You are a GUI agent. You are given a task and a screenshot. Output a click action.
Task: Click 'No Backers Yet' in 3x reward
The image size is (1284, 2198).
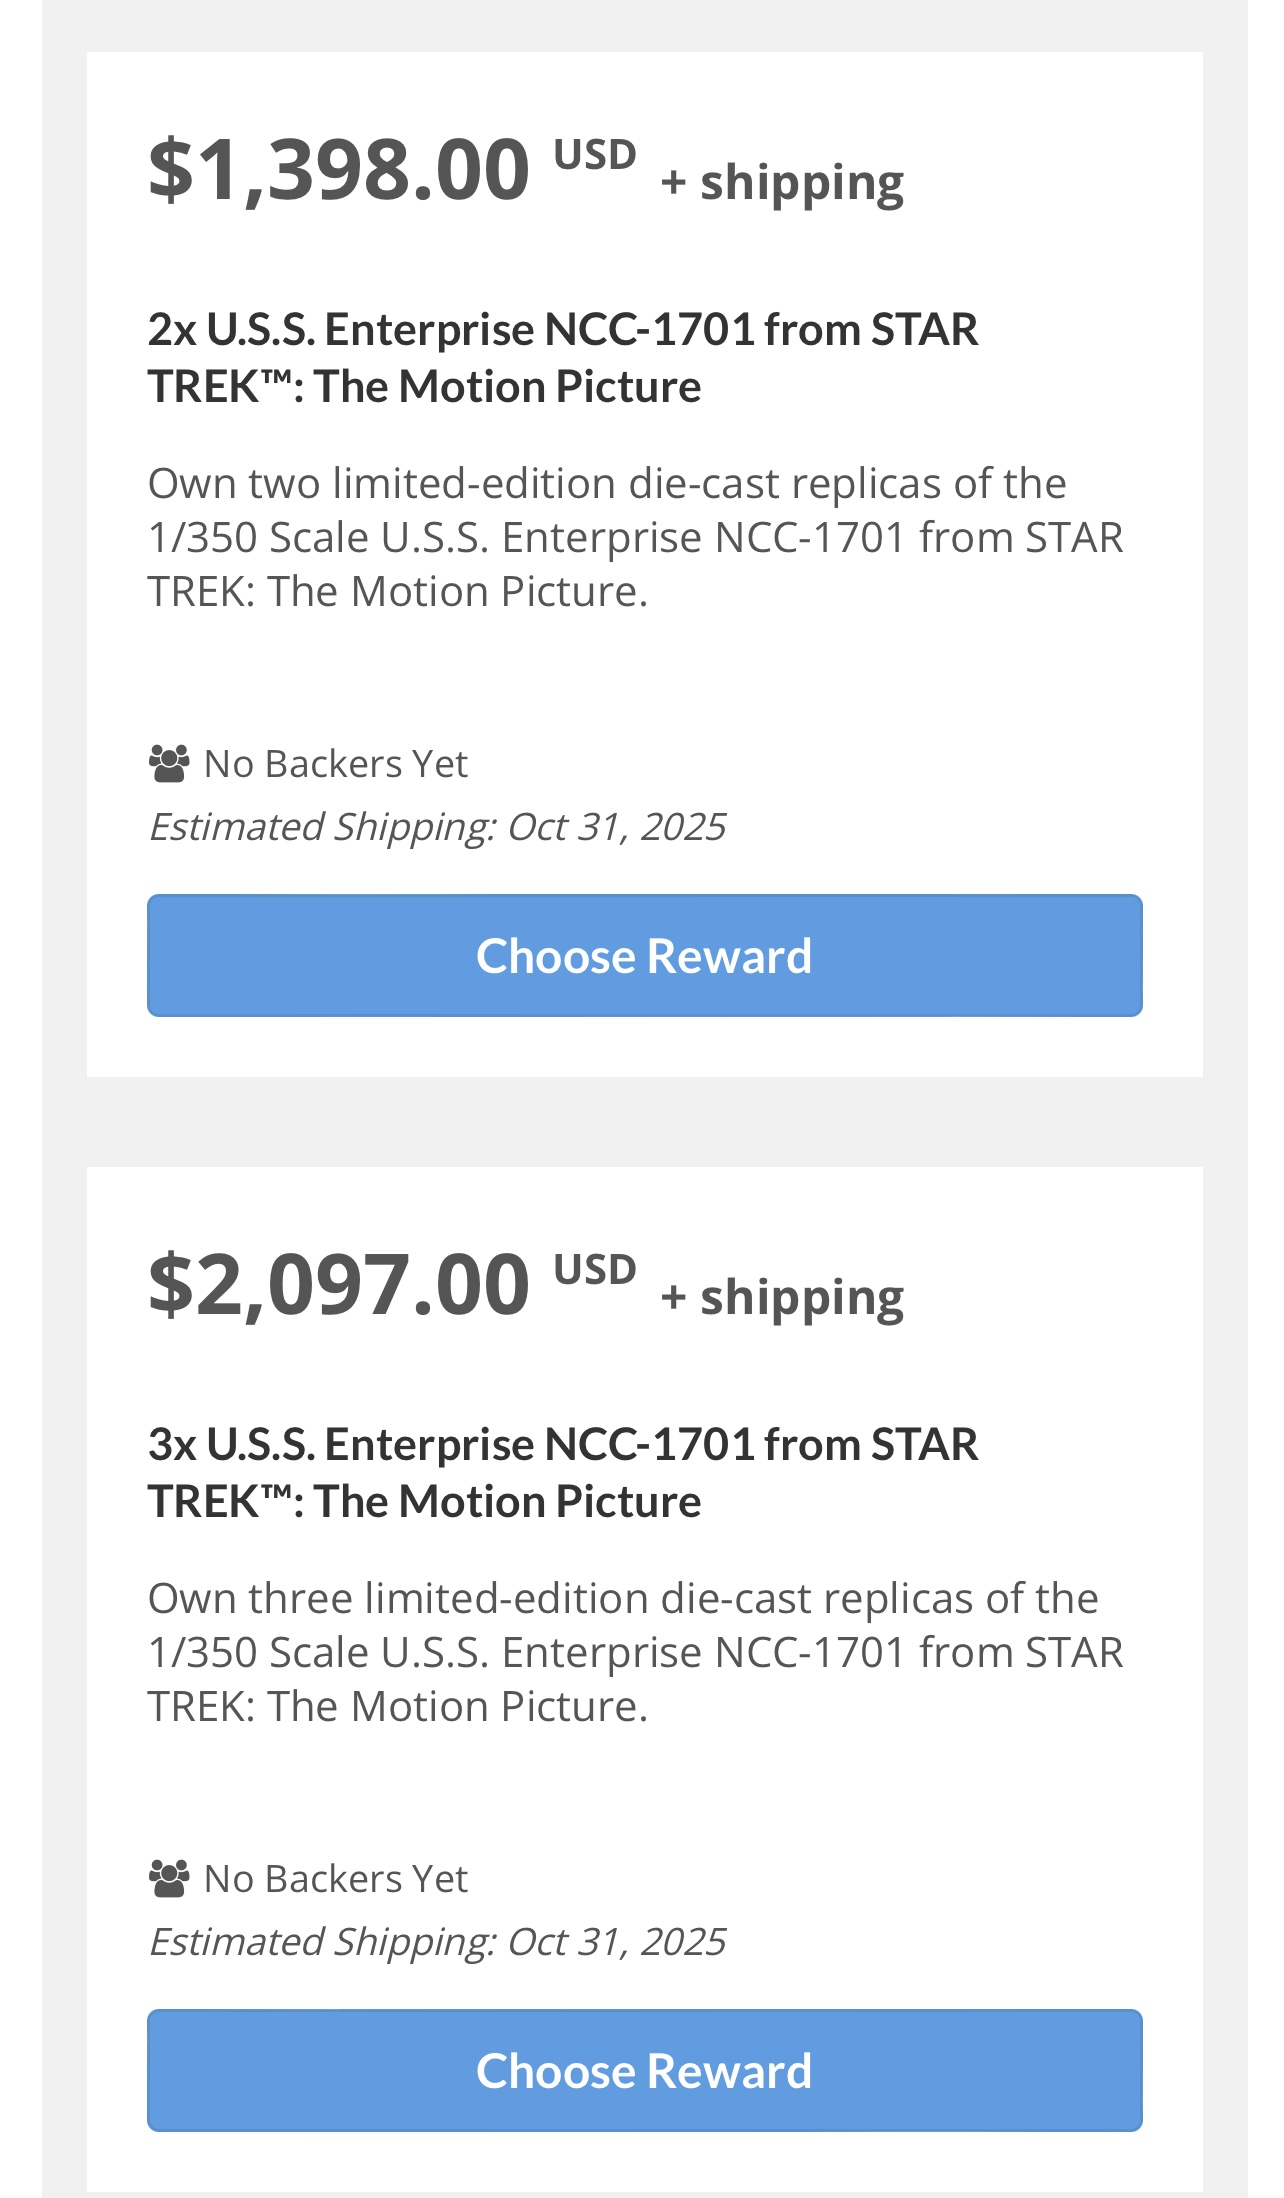point(336,1879)
